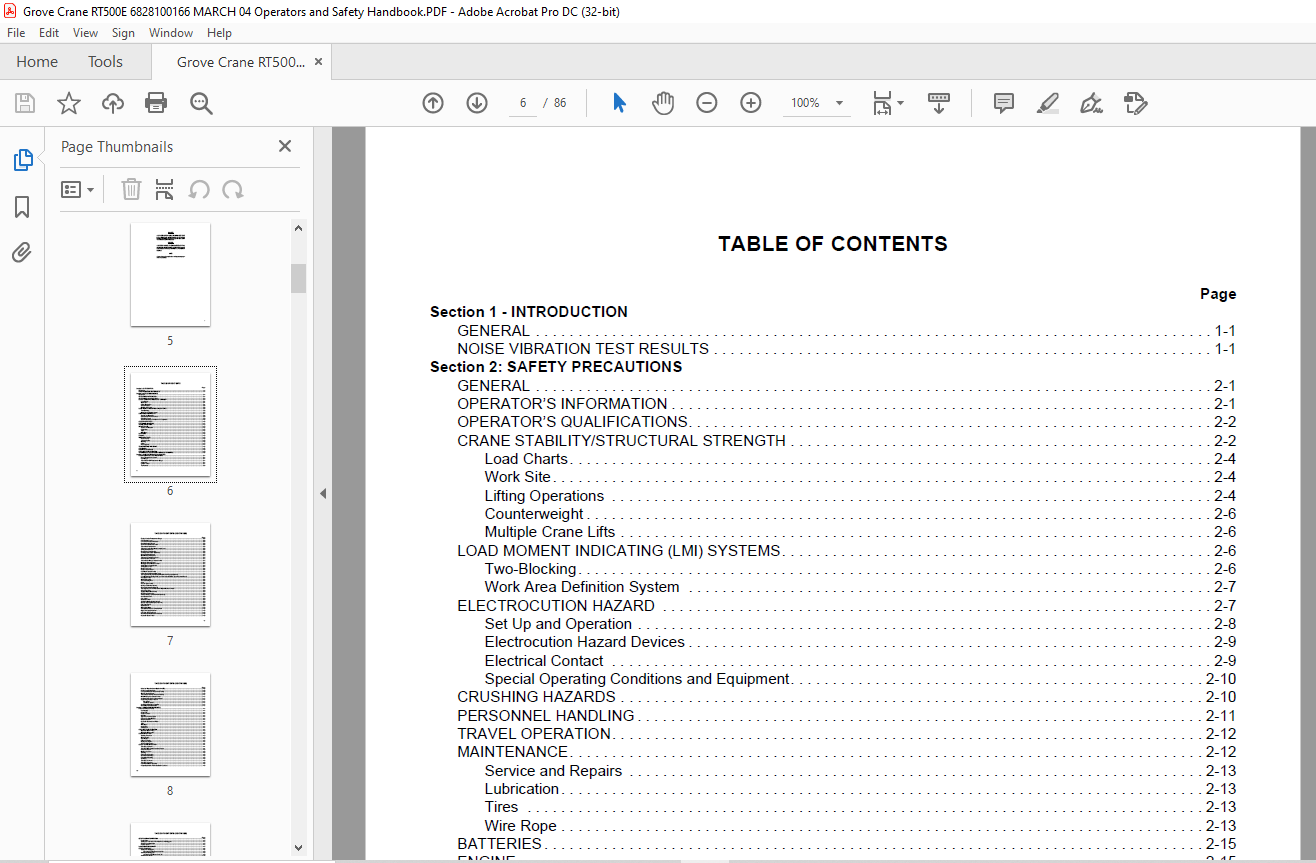Viewport: 1316px width, 863px height.
Task: Click the scrolling mode keyboard icon
Action: (x=939, y=103)
